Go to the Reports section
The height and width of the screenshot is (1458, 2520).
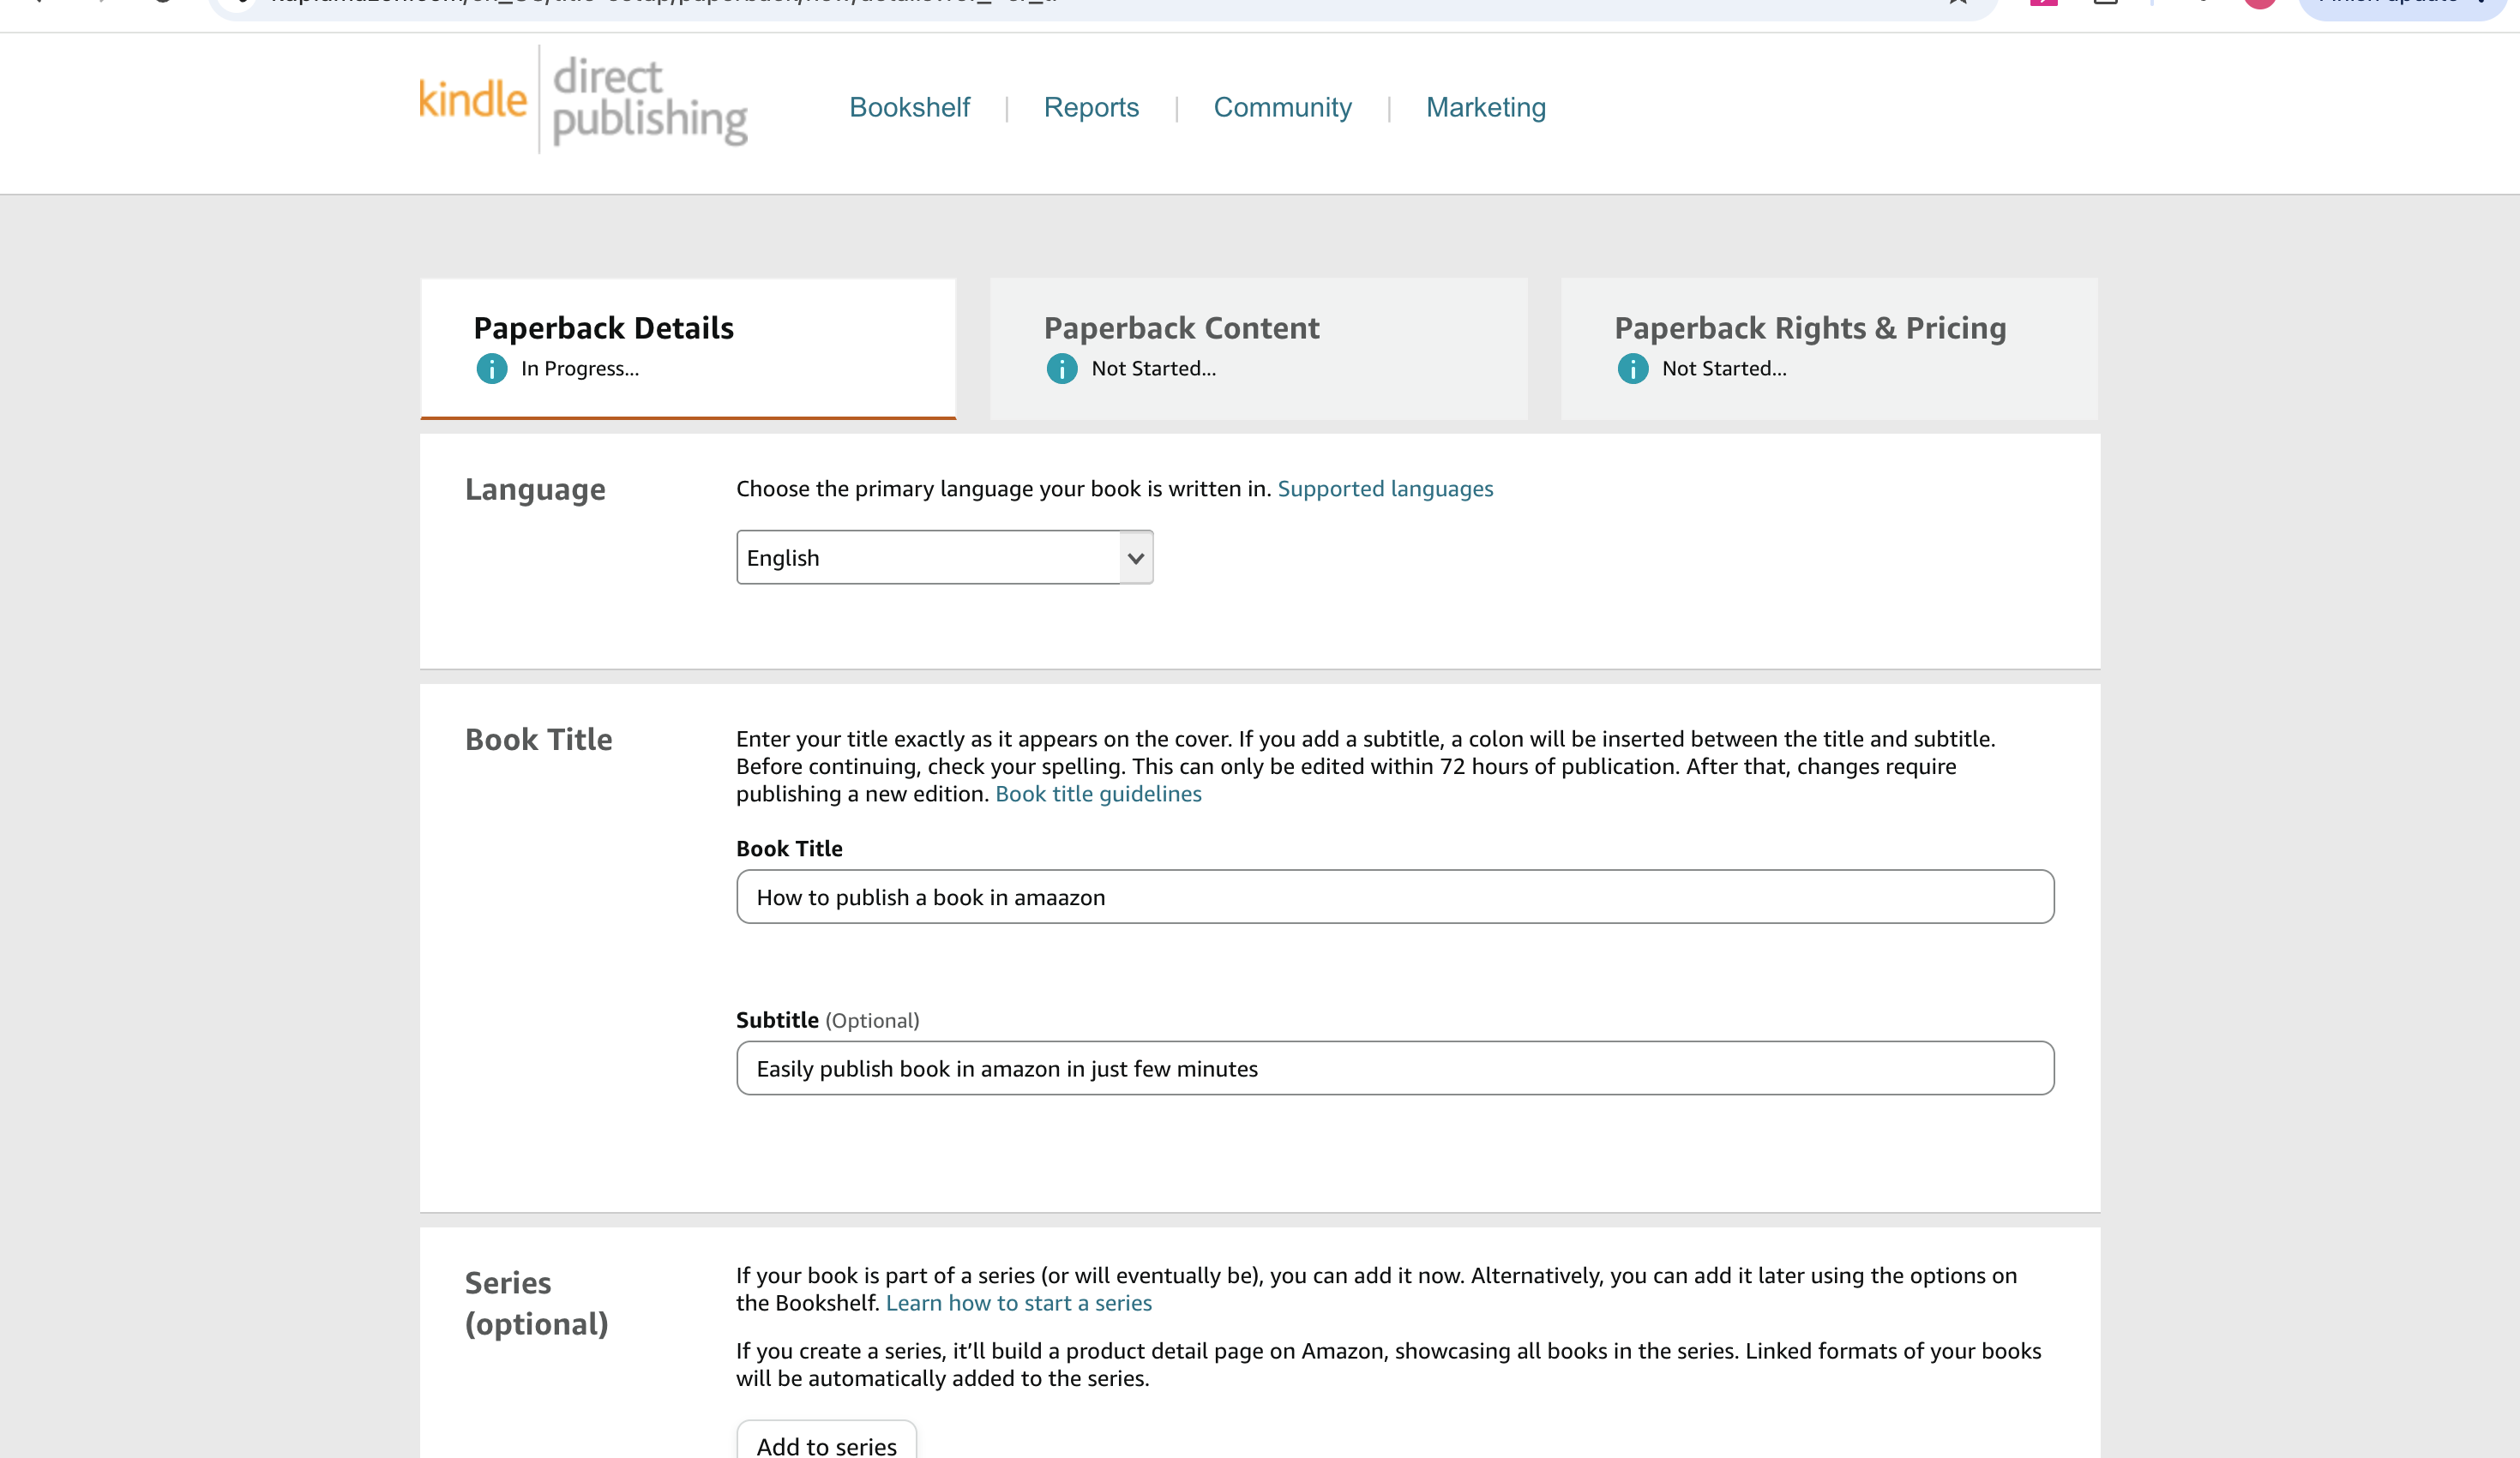(x=1091, y=107)
